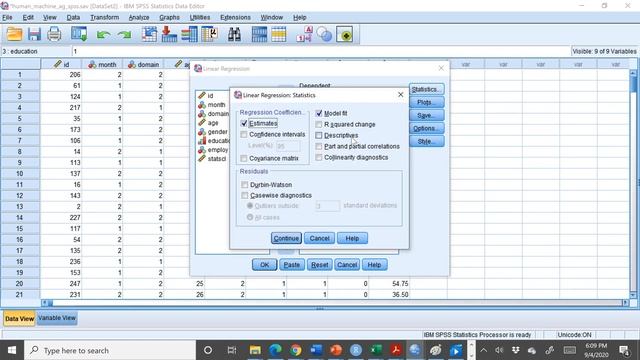Open the Utilities menu
This screenshot has width=640, height=360.
200,18
